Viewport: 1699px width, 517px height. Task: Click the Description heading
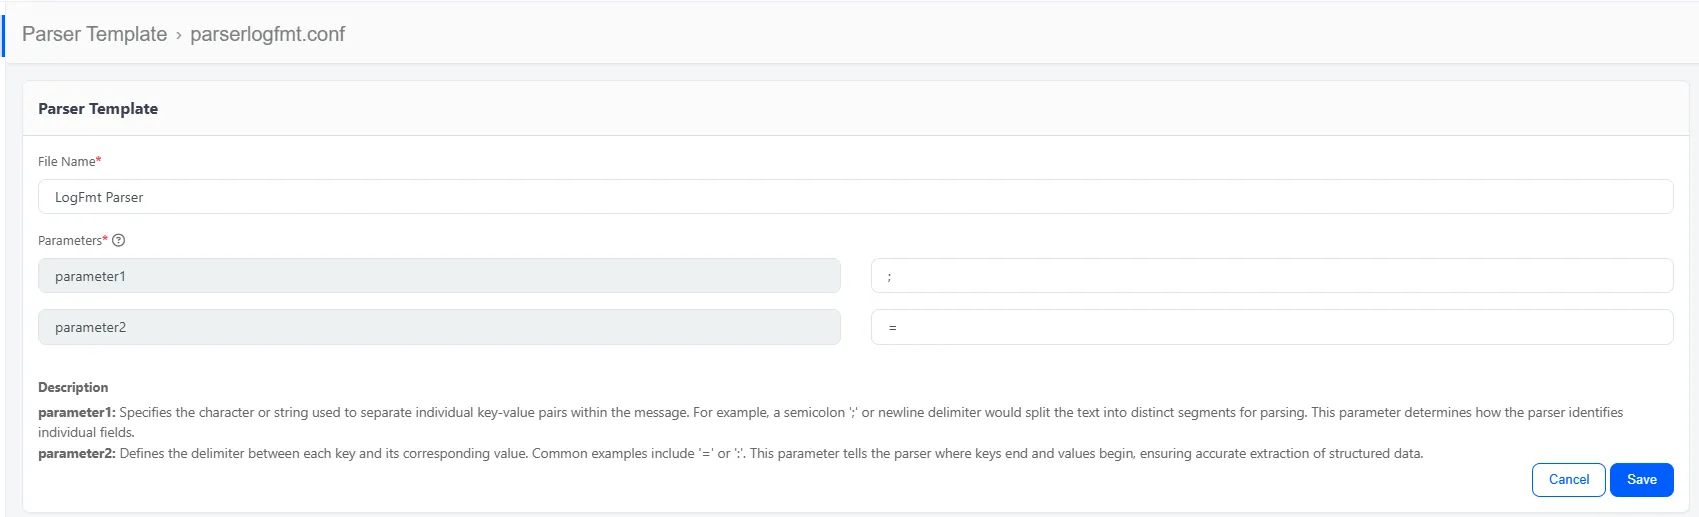[73, 387]
